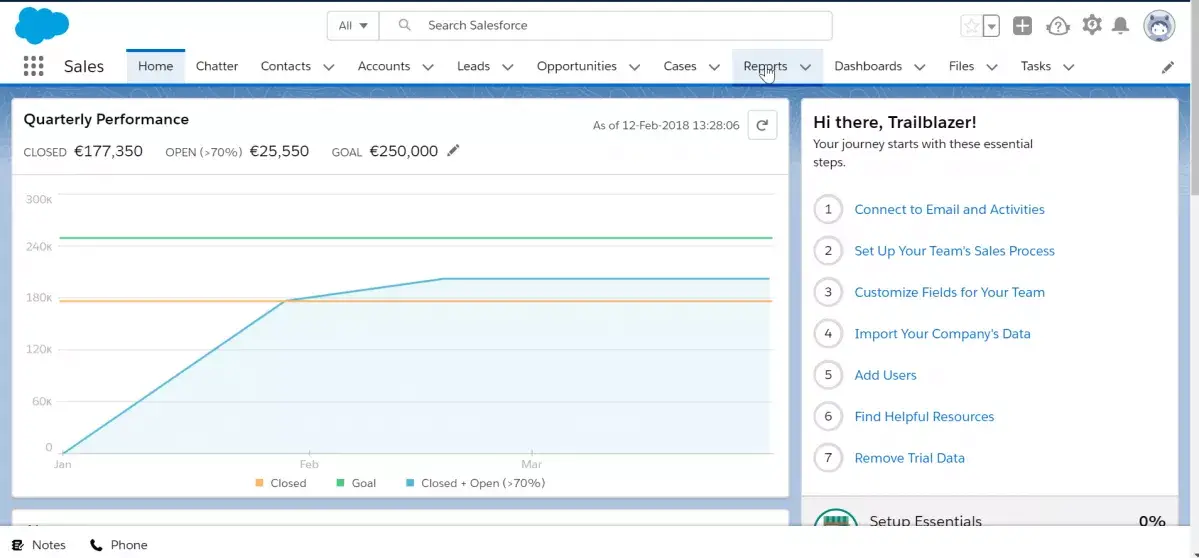
Task: Open Find Helpful Resources link
Action: coord(924,417)
